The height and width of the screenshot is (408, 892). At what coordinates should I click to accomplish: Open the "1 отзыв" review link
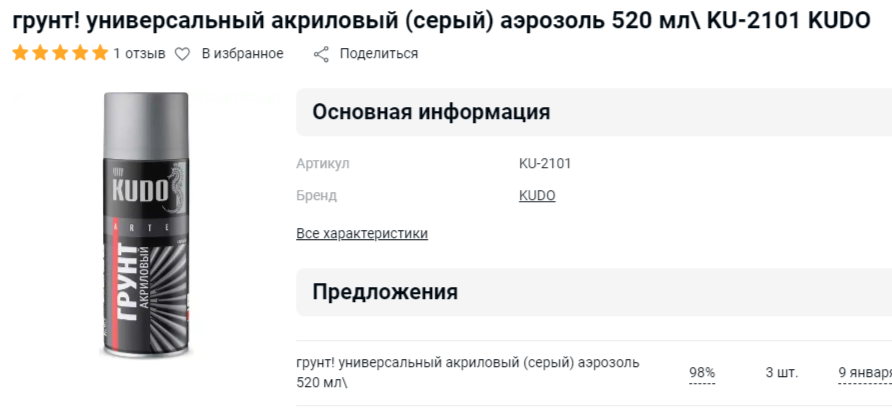coord(139,54)
